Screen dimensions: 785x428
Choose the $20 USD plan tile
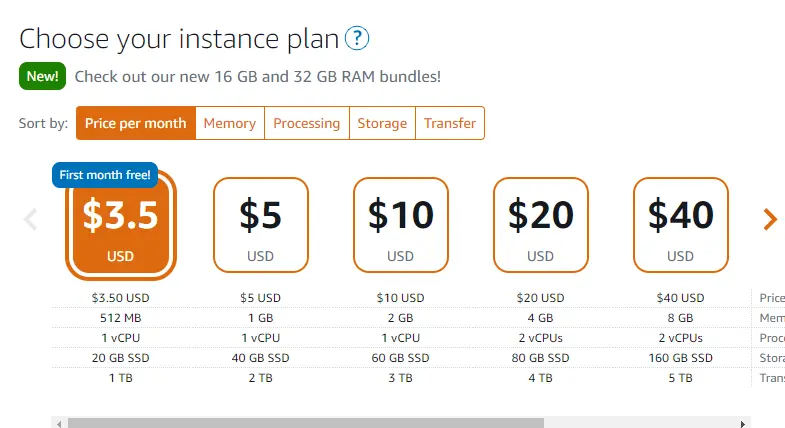pyautogui.click(x=541, y=225)
